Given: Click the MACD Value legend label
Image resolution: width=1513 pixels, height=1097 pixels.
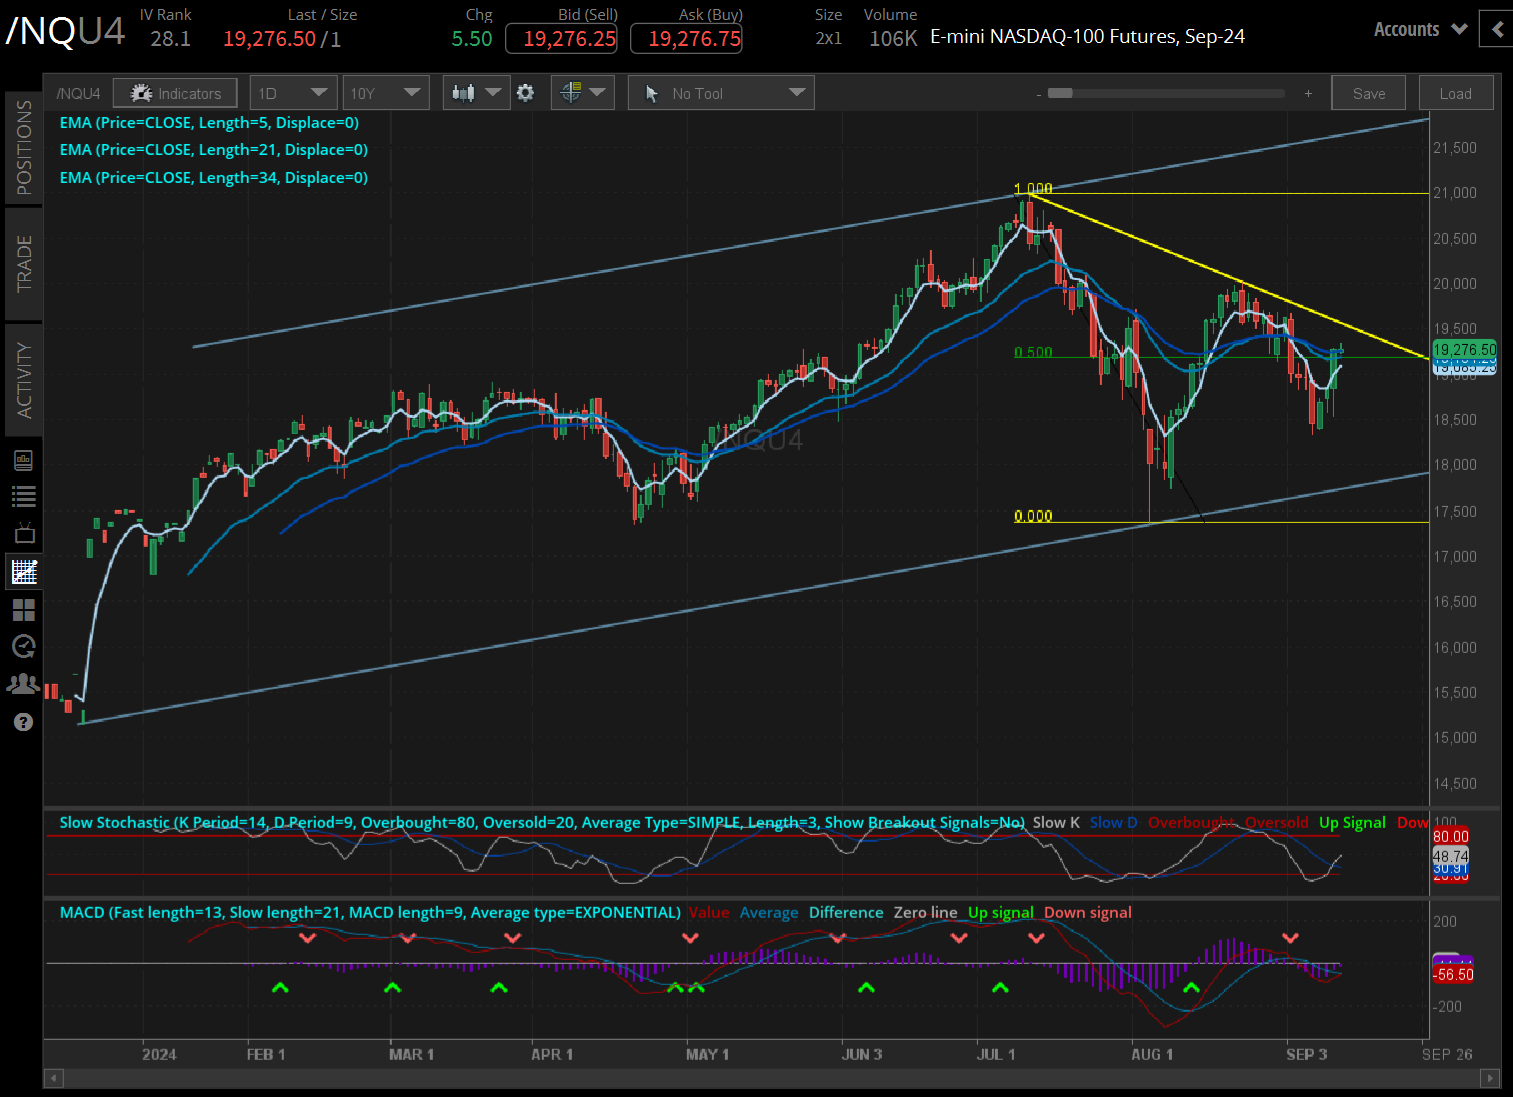Looking at the screenshot, I should click(709, 913).
